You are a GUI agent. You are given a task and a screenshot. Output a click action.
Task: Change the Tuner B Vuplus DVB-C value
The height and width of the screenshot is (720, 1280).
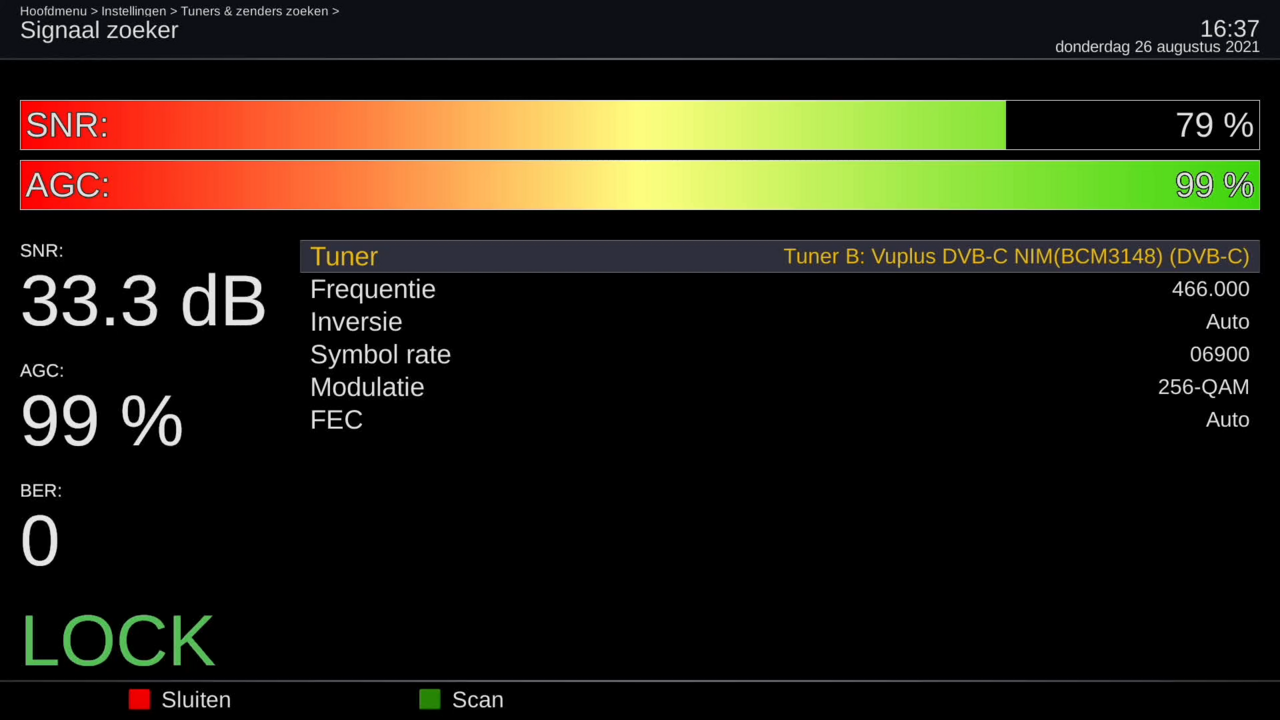click(x=1016, y=257)
